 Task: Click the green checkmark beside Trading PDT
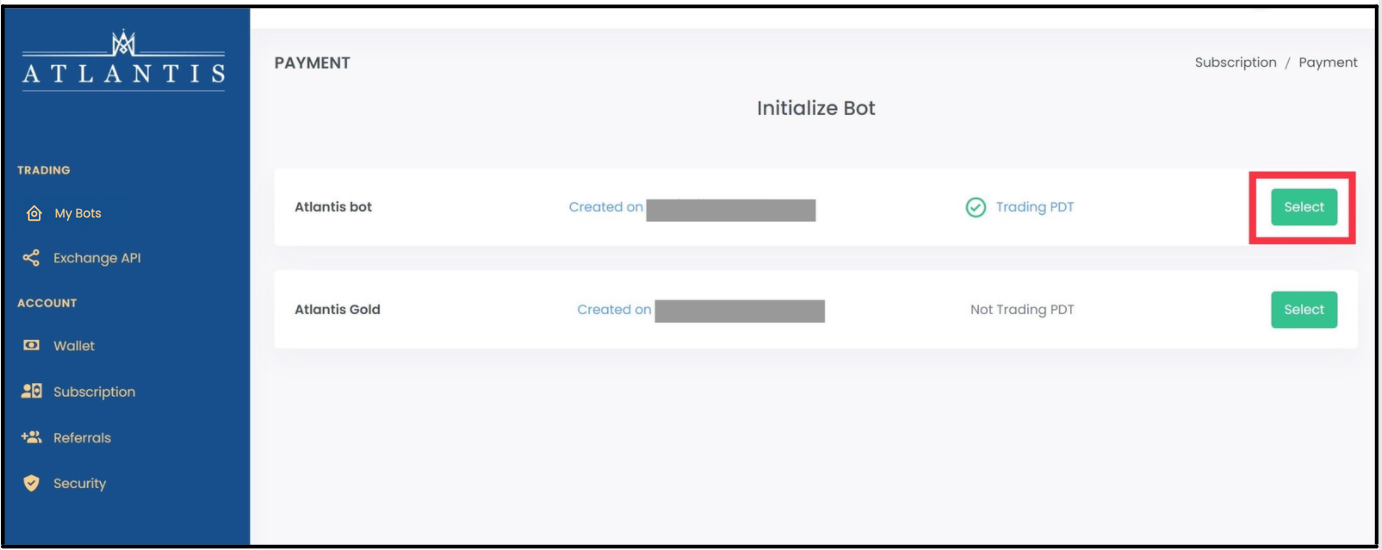coord(975,207)
